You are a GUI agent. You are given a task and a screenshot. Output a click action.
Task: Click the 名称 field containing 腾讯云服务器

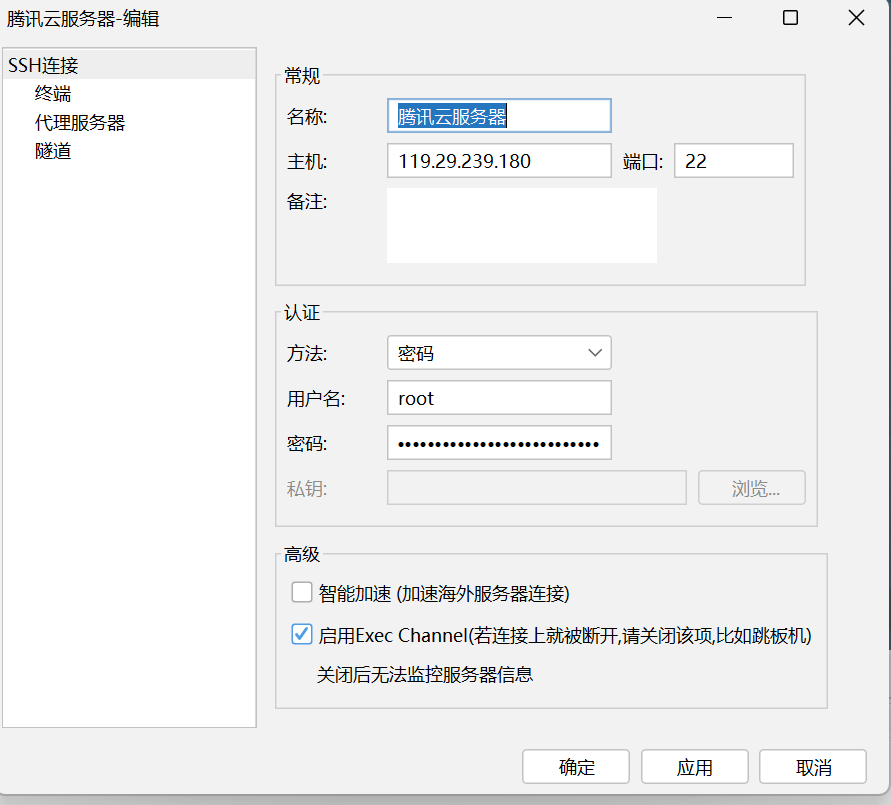pos(499,116)
